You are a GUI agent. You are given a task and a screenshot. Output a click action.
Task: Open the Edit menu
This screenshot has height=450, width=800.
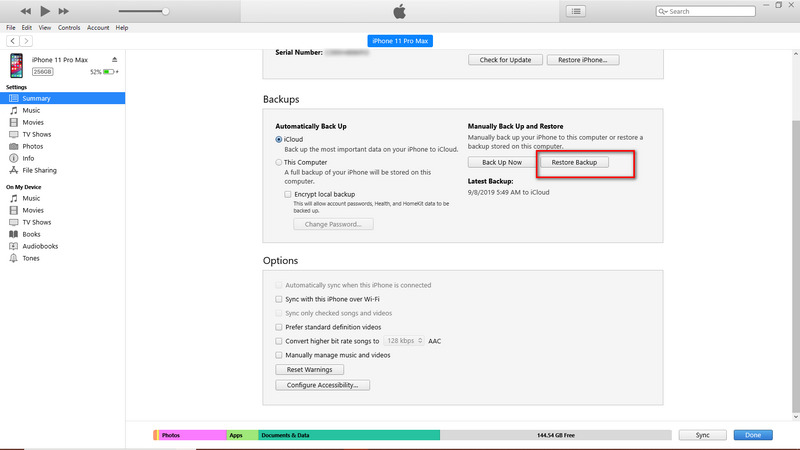(27, 28)
